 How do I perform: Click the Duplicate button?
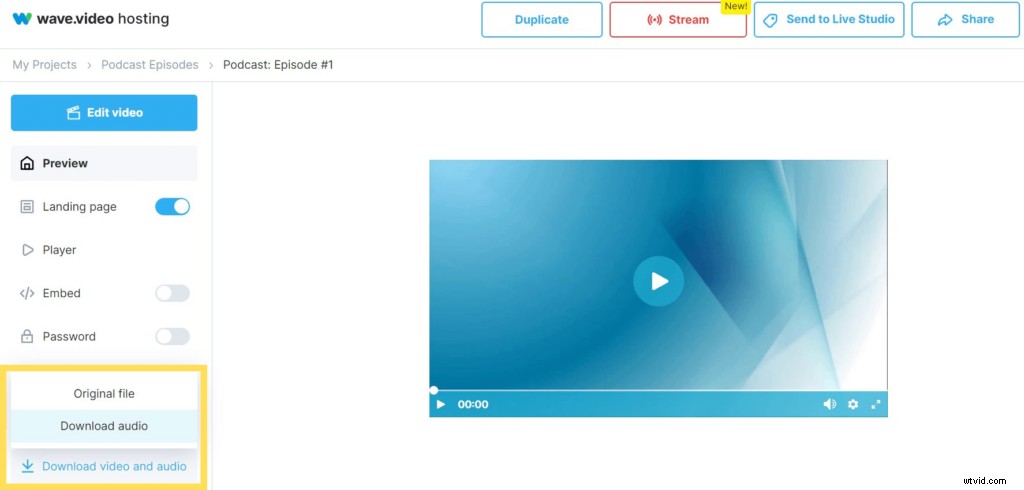(x=541, y=20)
